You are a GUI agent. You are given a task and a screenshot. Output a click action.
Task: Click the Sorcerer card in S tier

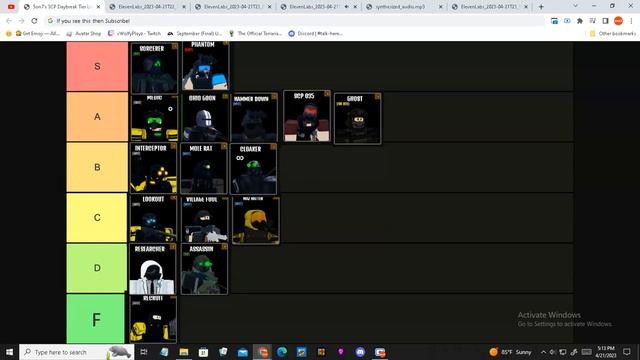pos(154,68)
